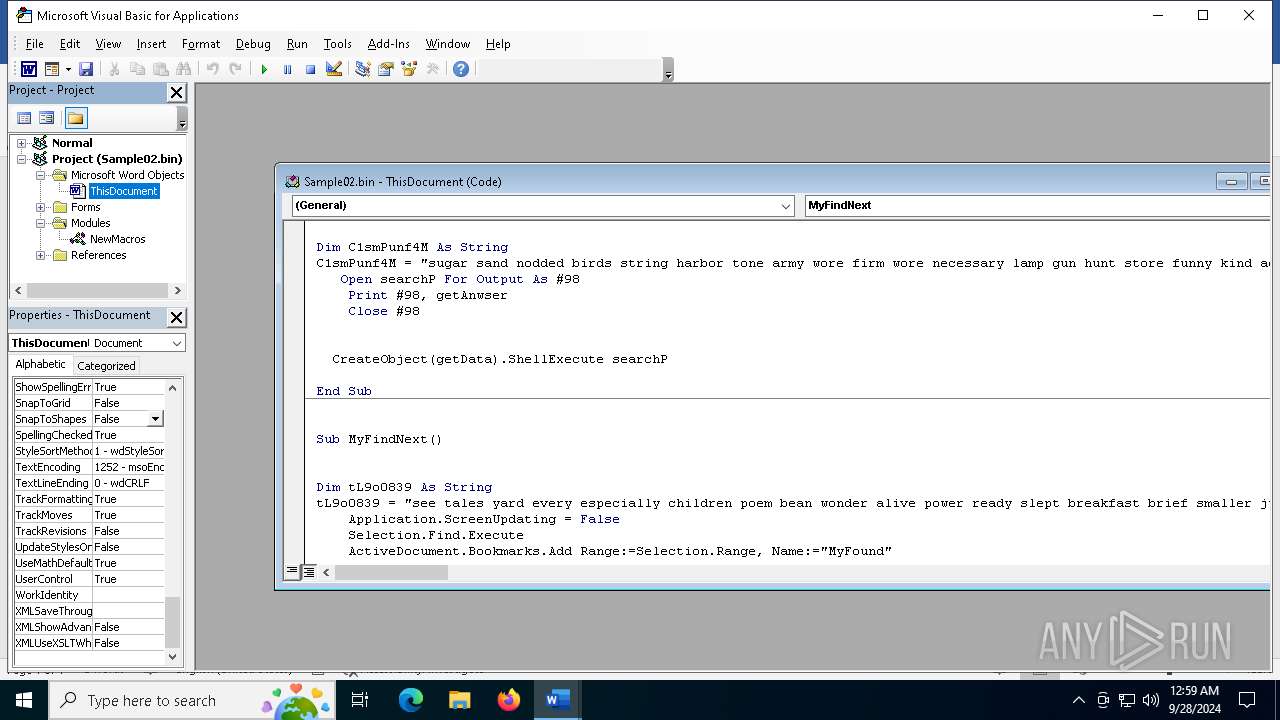Select the UserControl property row
The image size is (1280, 720).
tap(89, 579)
